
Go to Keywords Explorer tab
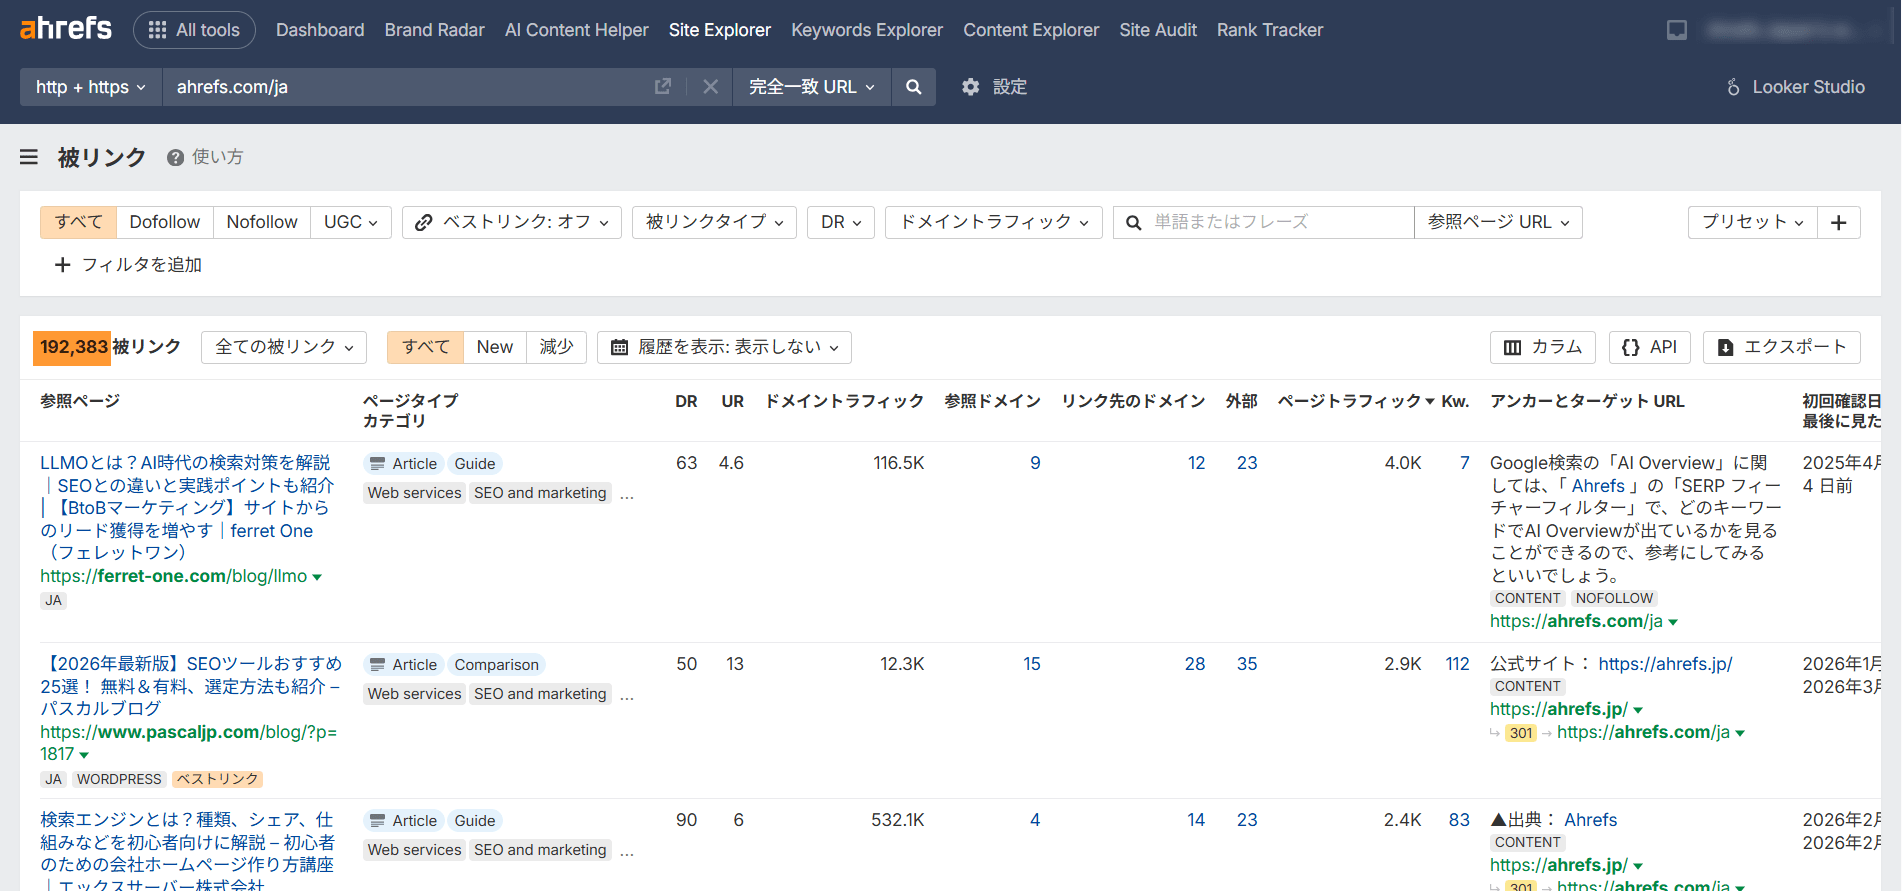tap(866, 30)
